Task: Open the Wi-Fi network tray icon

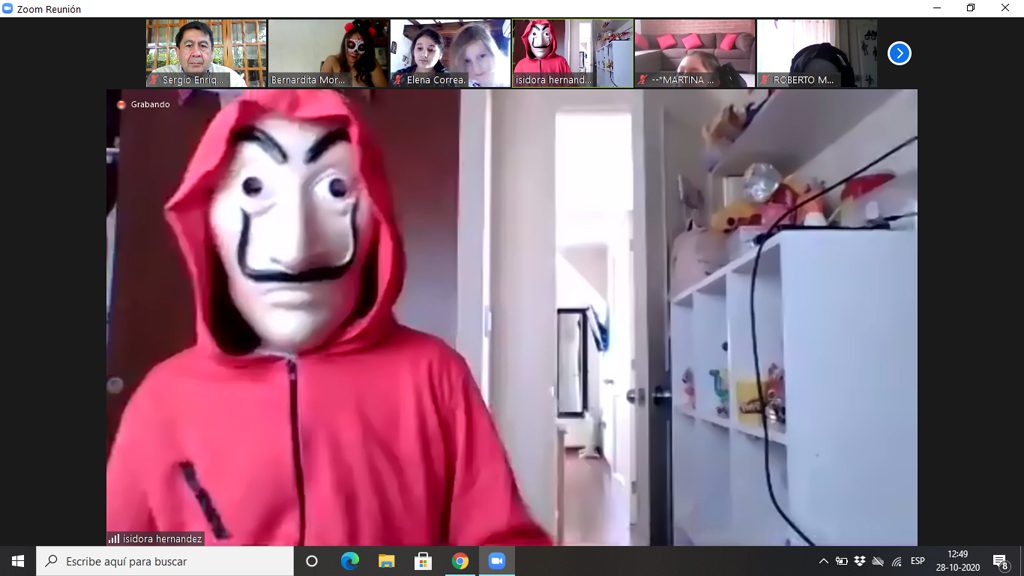Action: pos(896,561)
